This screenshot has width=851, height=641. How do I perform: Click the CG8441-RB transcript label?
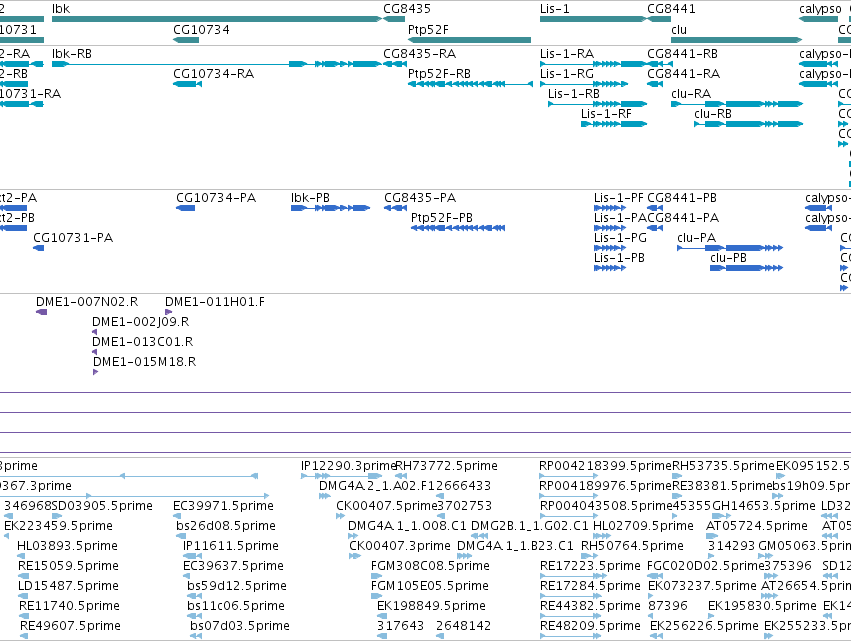tap(682, 54)
